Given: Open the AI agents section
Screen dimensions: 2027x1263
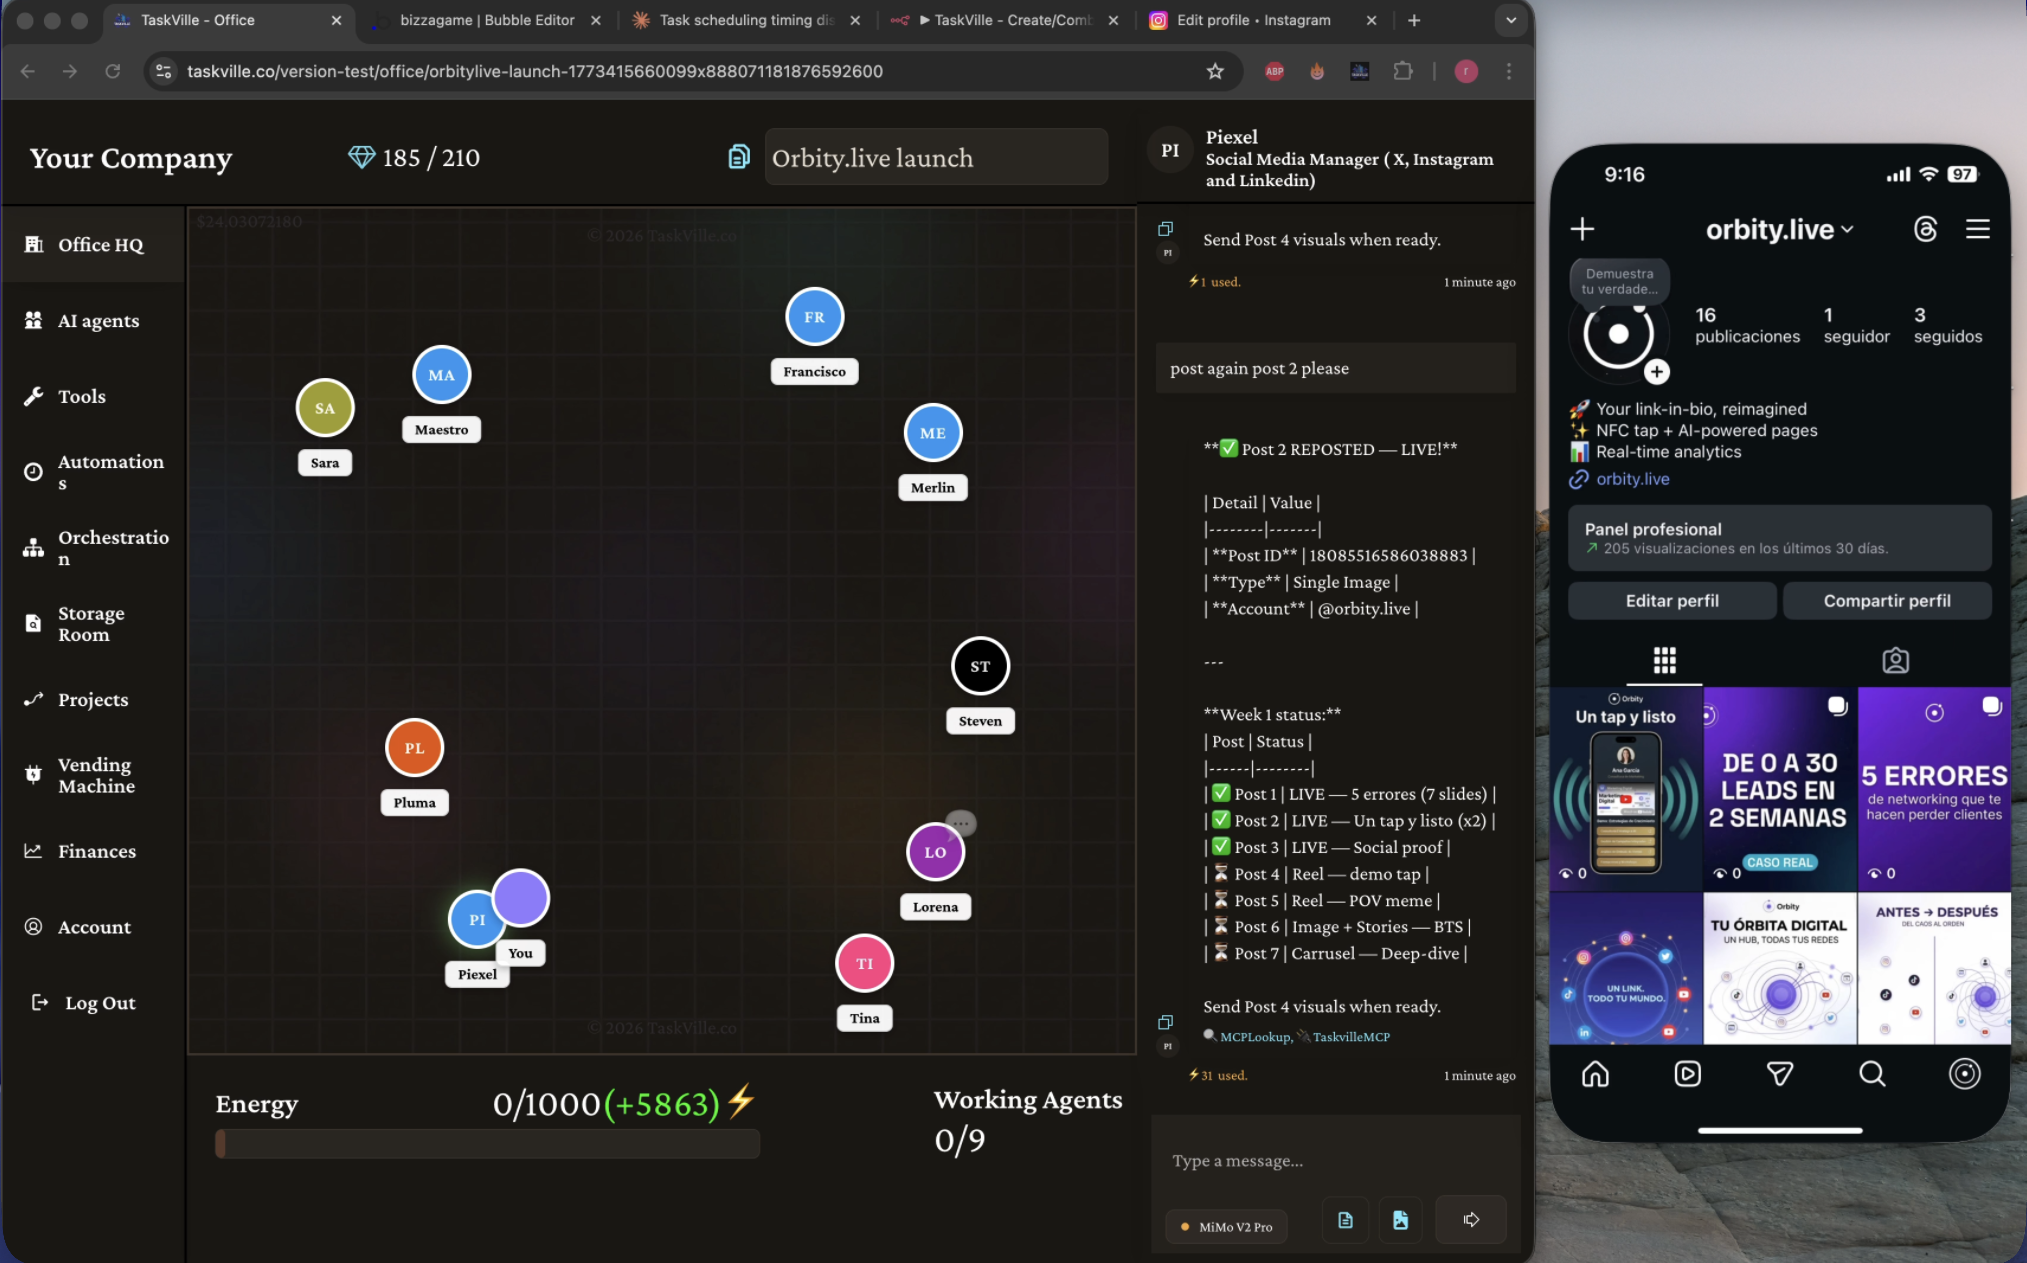Looking at the screenshot, I should pos(92,320).
